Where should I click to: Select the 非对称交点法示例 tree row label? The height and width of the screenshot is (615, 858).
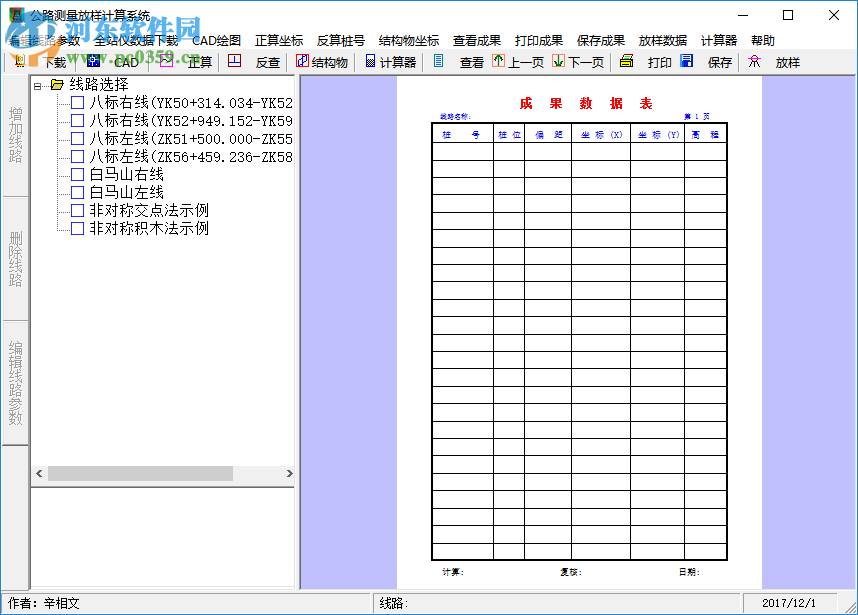(149, 211)
